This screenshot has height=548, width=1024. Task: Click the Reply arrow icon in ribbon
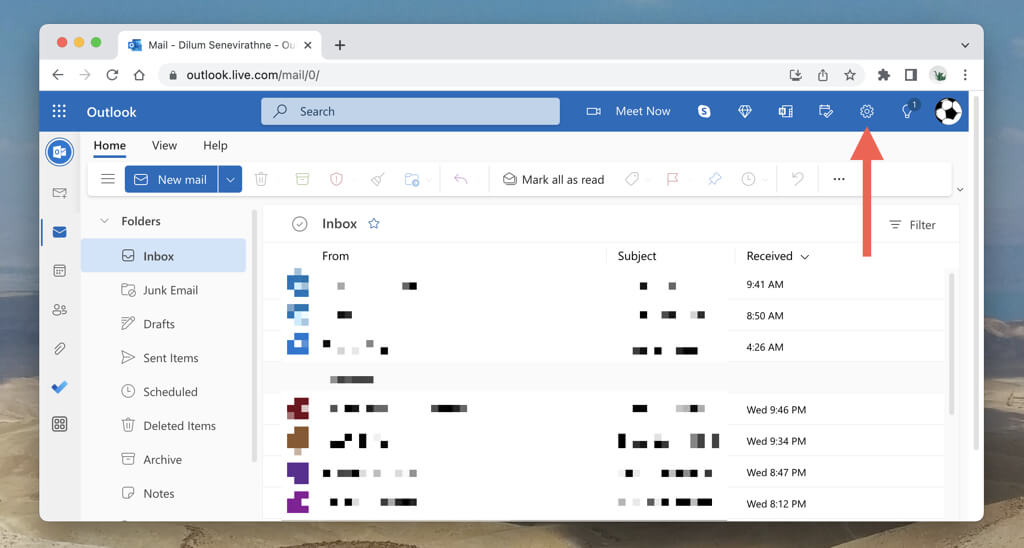pos(460,179)
